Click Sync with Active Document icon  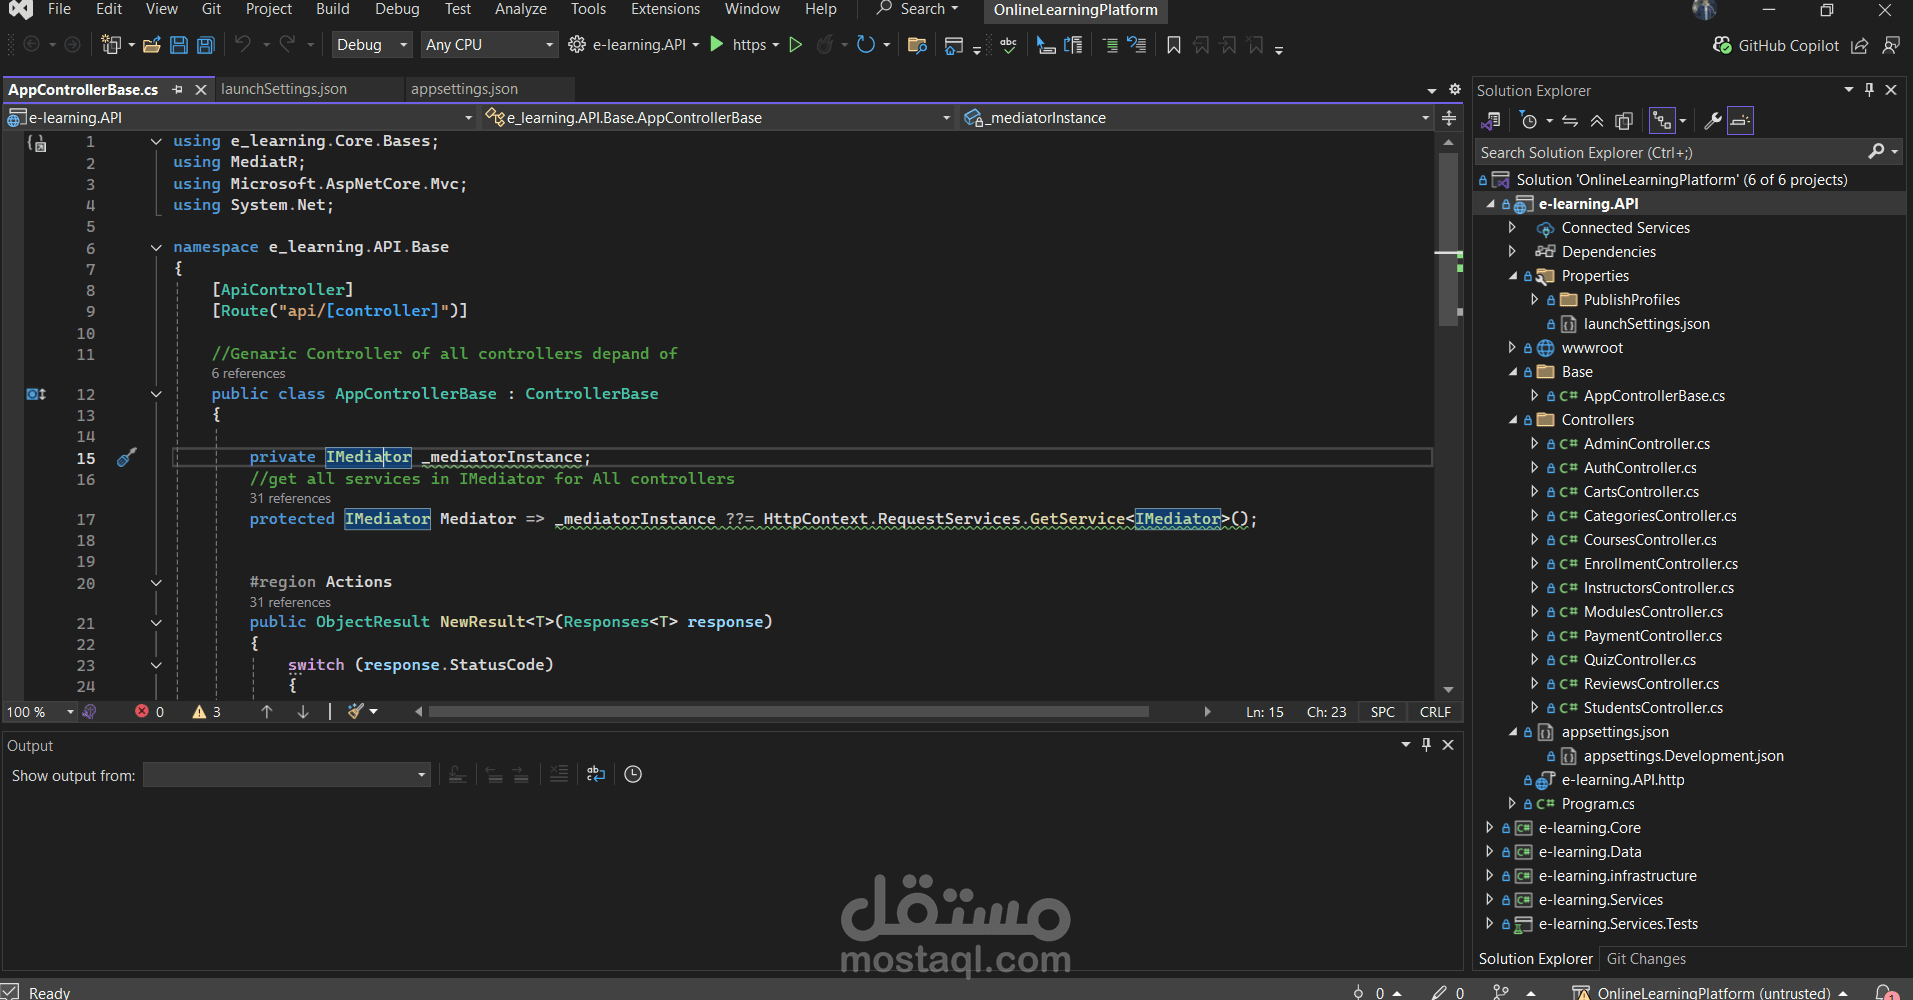[1570, 121]
